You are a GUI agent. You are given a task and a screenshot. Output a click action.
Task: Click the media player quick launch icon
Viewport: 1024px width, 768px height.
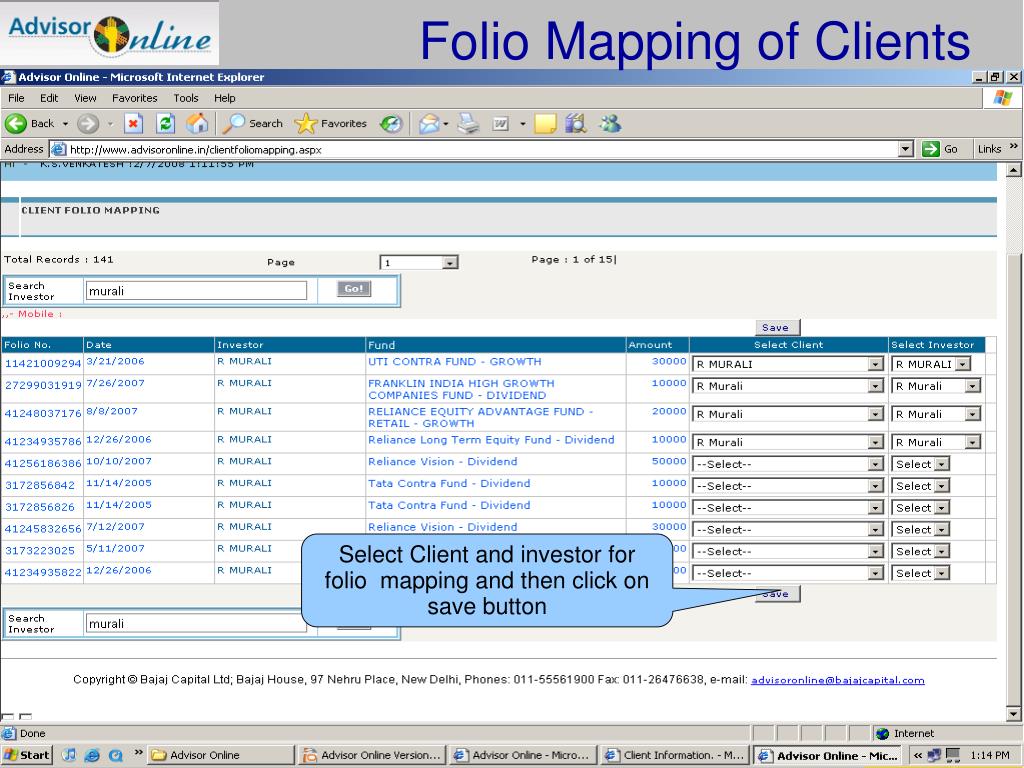(x=69, y=755)
